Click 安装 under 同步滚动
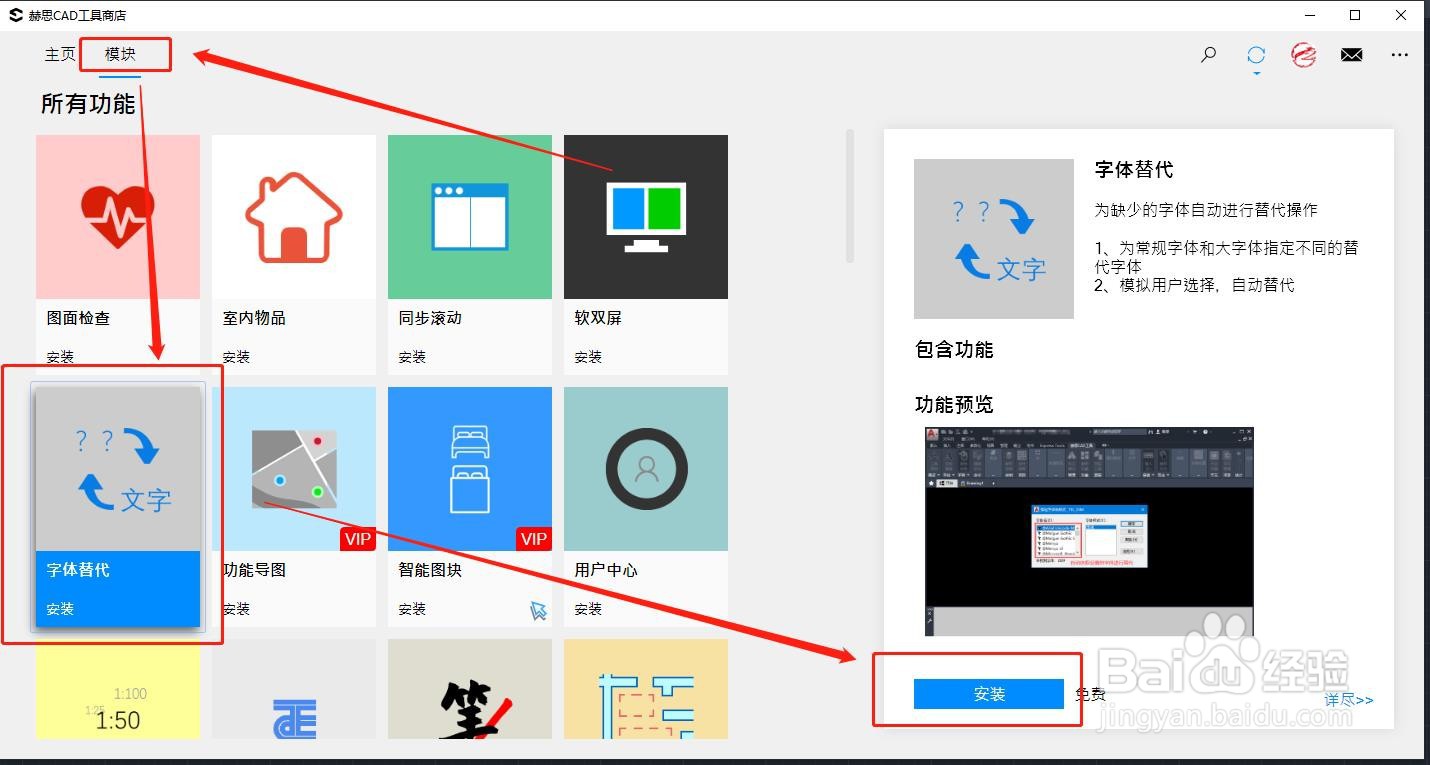 coord(412,357)
